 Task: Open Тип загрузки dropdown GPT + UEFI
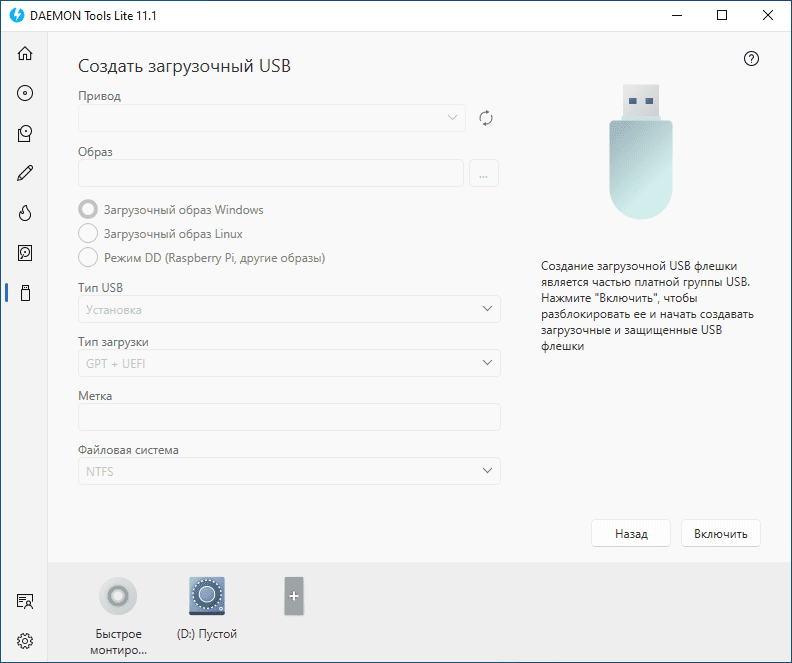tap(289, 363)
